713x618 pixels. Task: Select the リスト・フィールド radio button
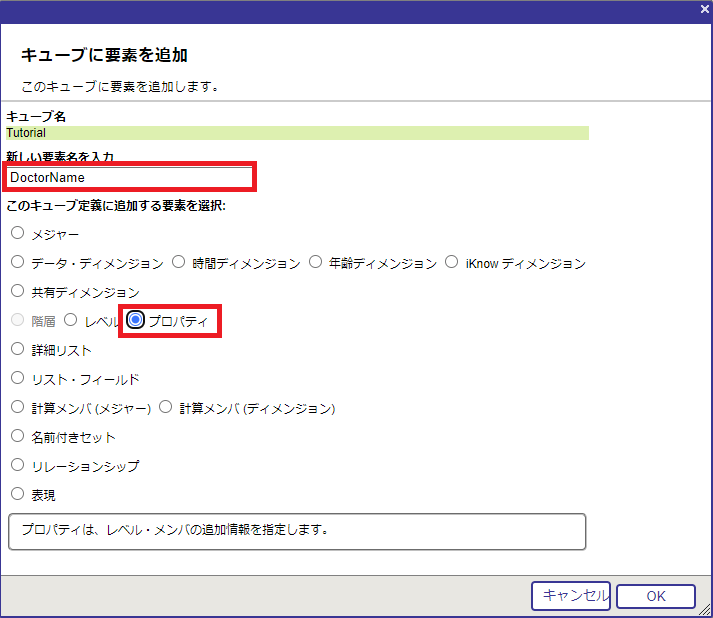pos(17,378)
